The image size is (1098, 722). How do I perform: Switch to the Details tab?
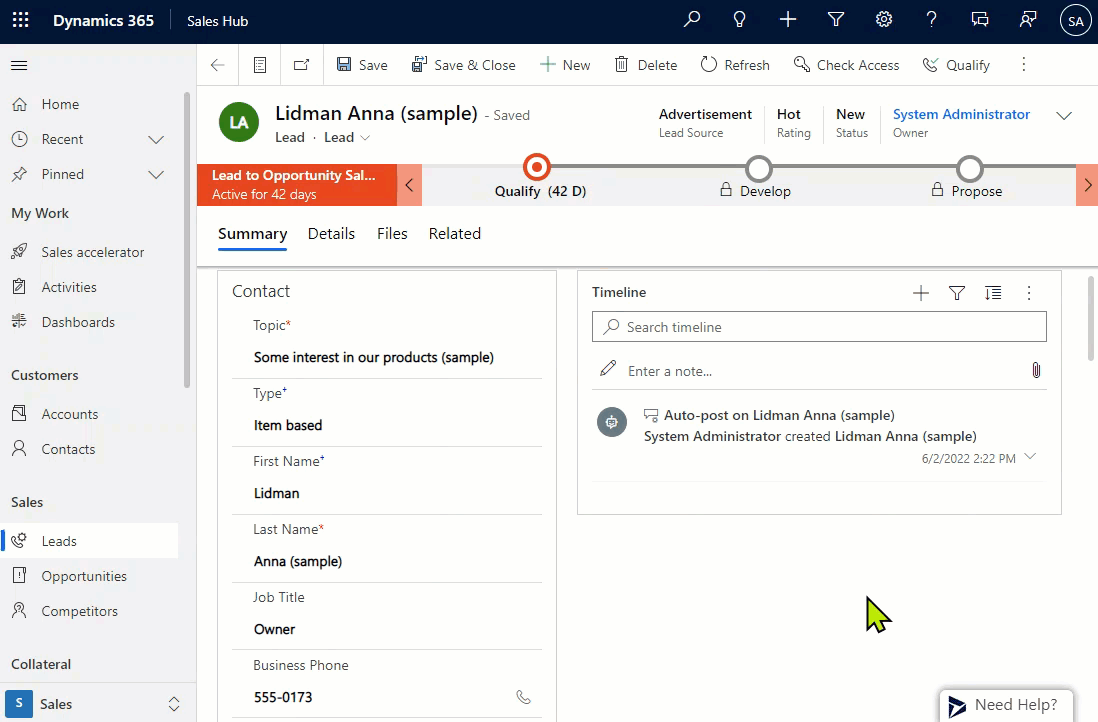[x=331, y=233]
